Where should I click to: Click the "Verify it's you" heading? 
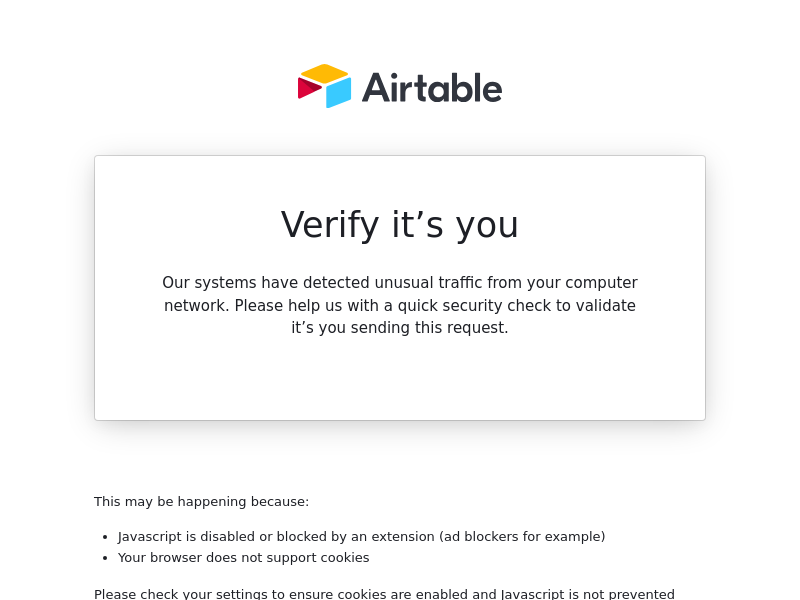pyautogui.click(x=400, y=224)
